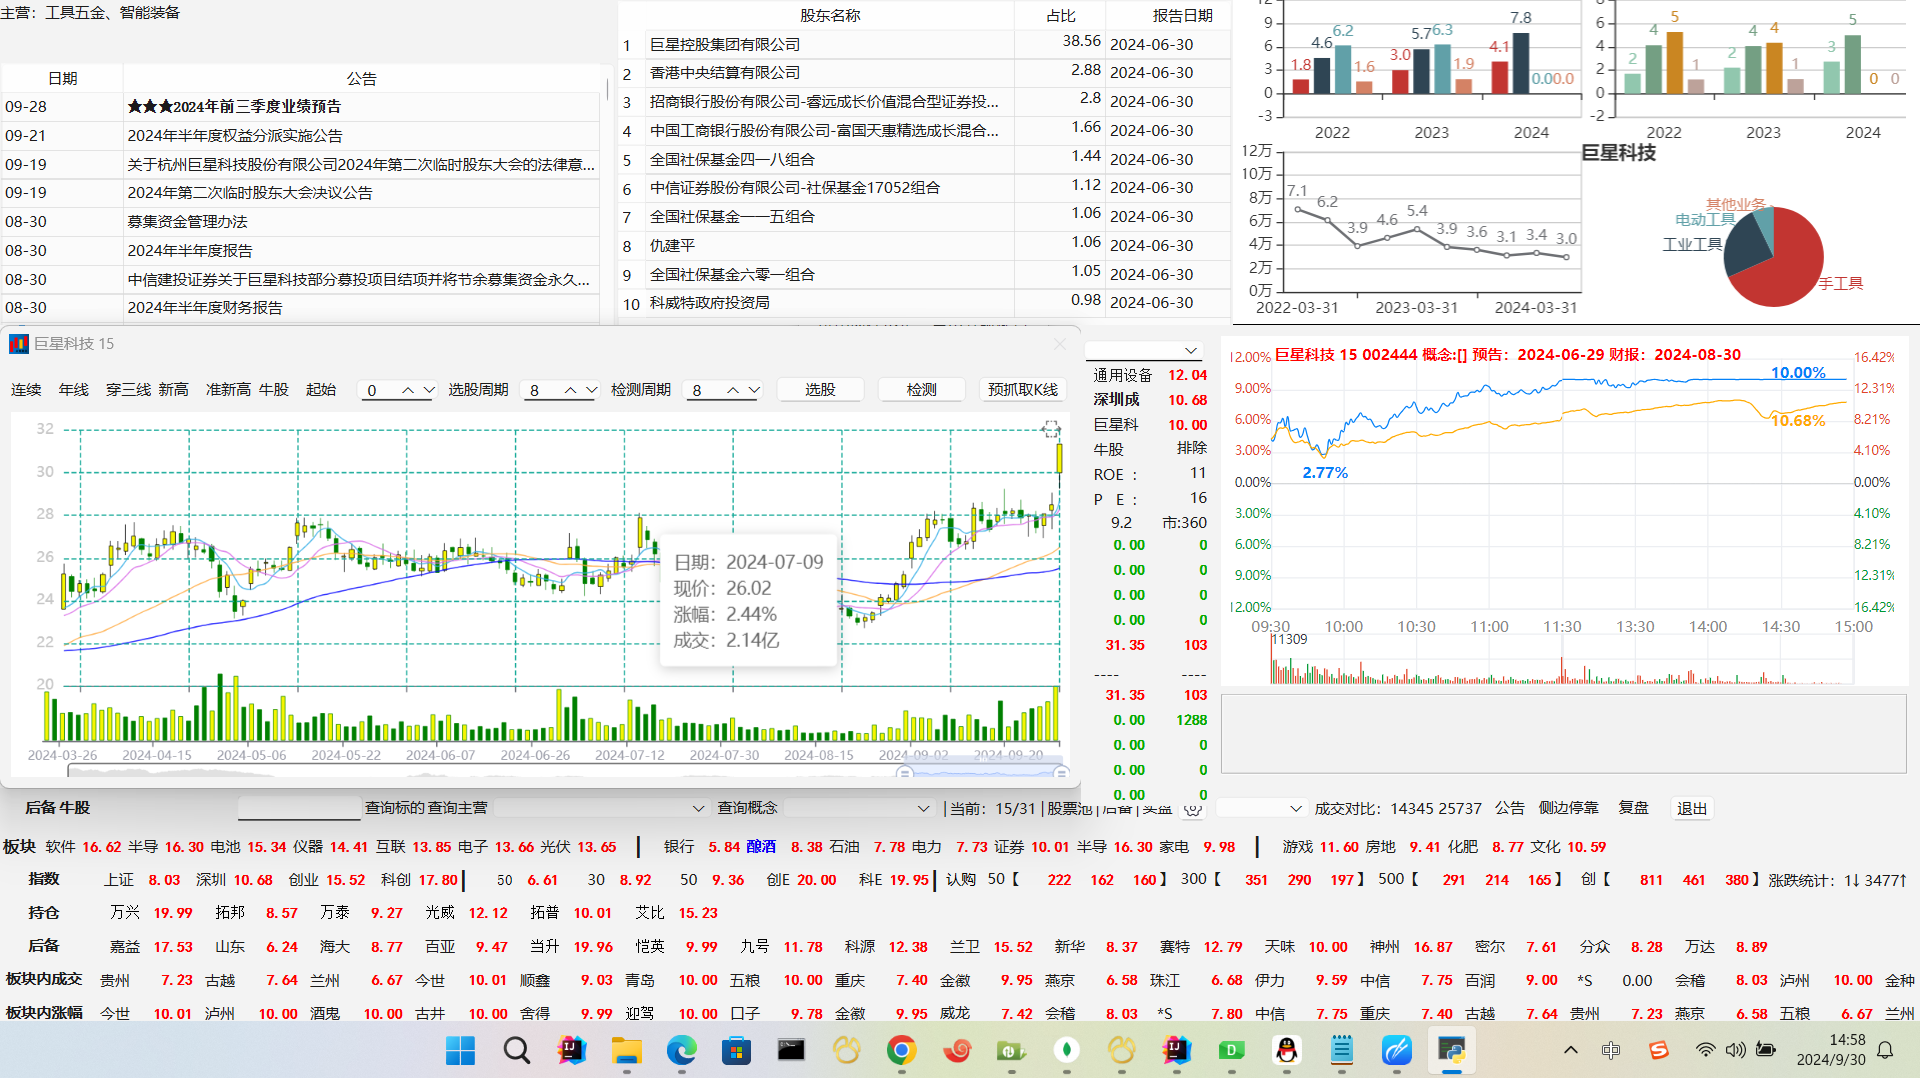Open the MongoDB leaf taskbar icon
Screen dimensions: 1920x1078
point(1067,1050)
